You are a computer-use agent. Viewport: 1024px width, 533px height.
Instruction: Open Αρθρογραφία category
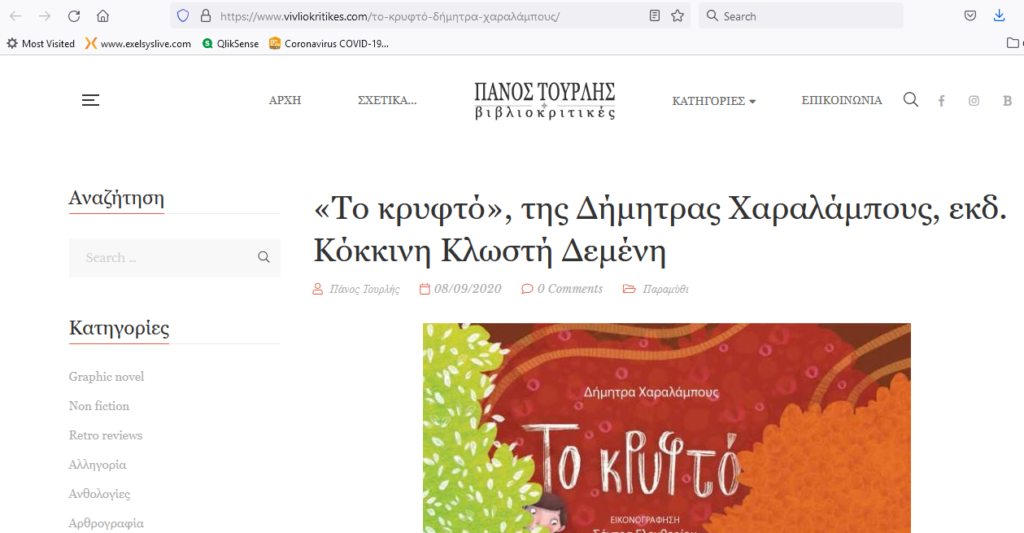(106, 523)
